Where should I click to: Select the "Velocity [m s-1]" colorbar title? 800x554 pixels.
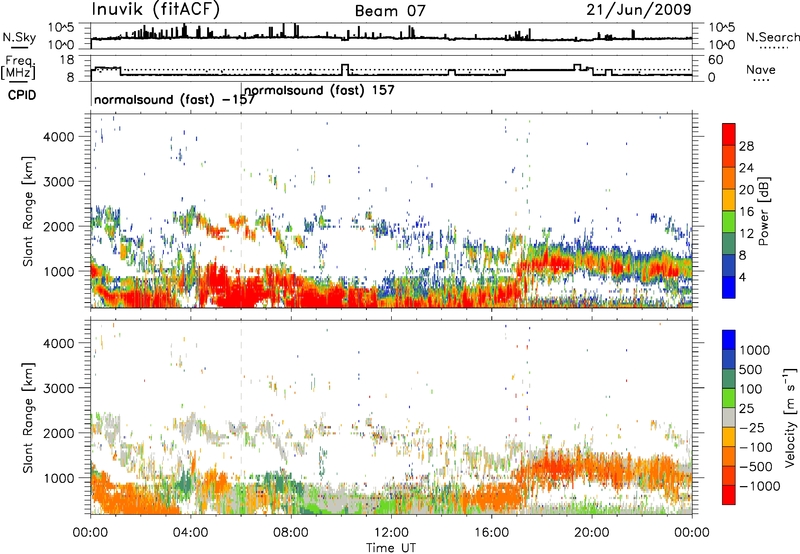(790, 417)
